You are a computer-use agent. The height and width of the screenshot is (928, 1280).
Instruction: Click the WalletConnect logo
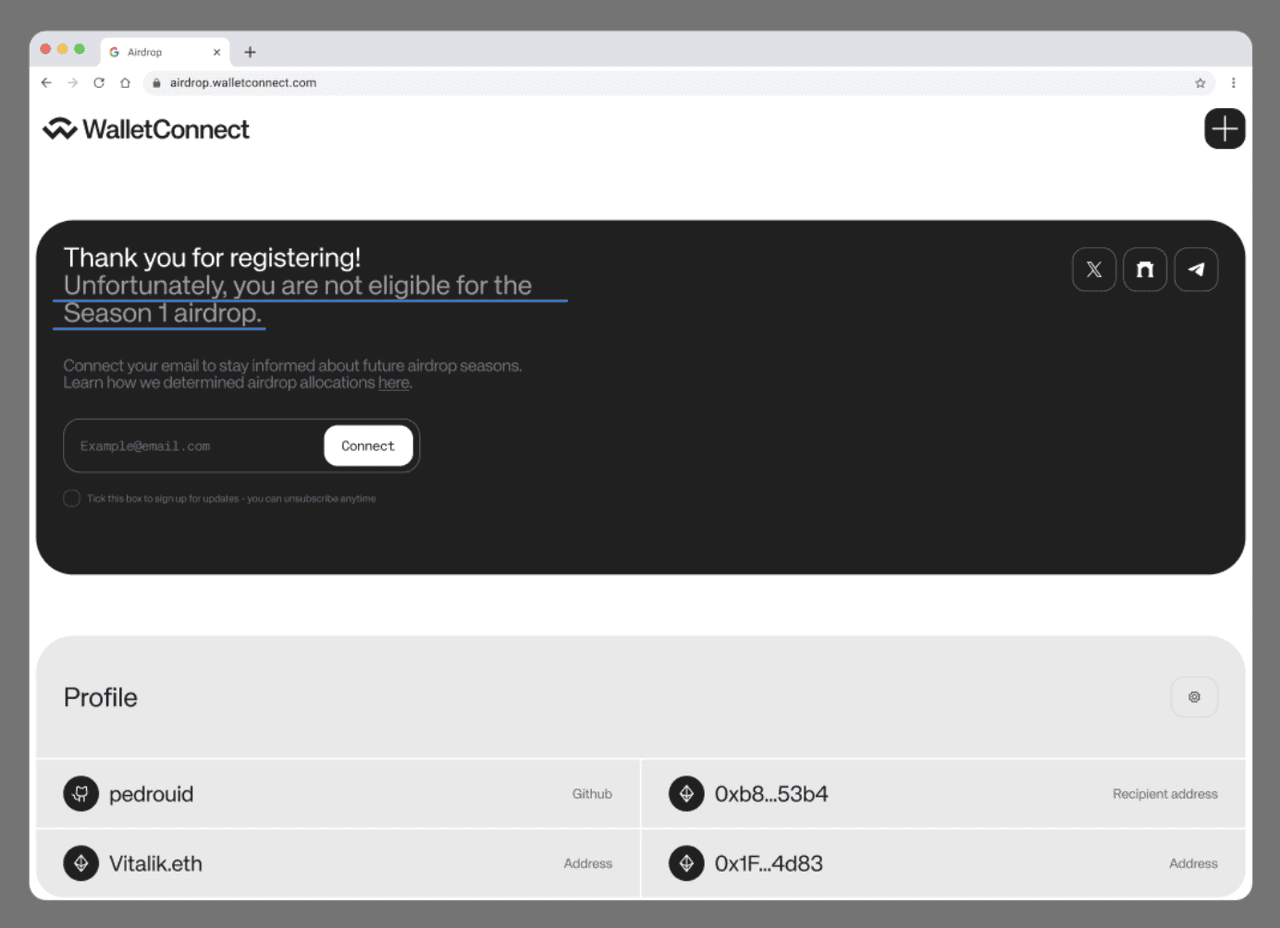point(146,129)
